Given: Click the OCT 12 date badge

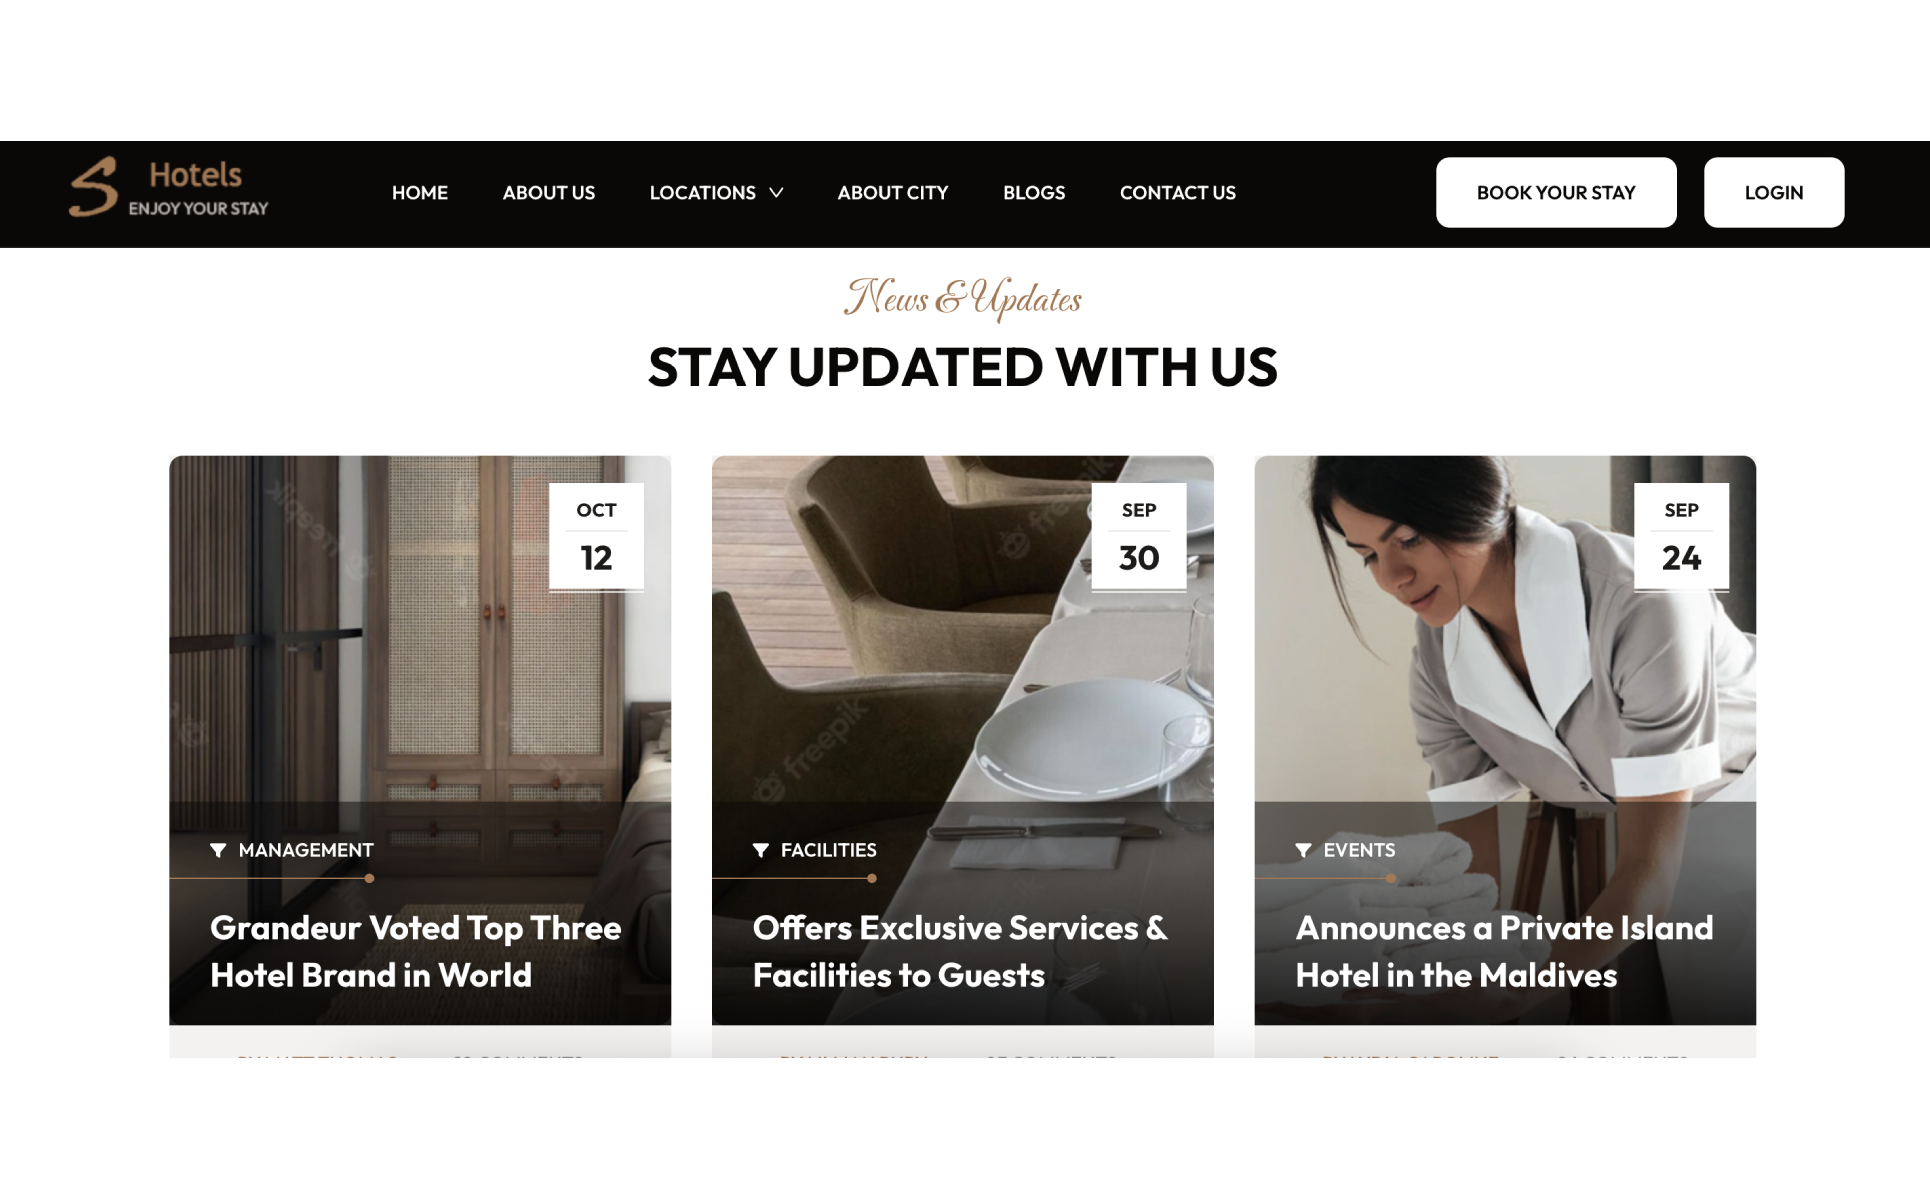Looking at the screenshot, I should tap(596, 537).
